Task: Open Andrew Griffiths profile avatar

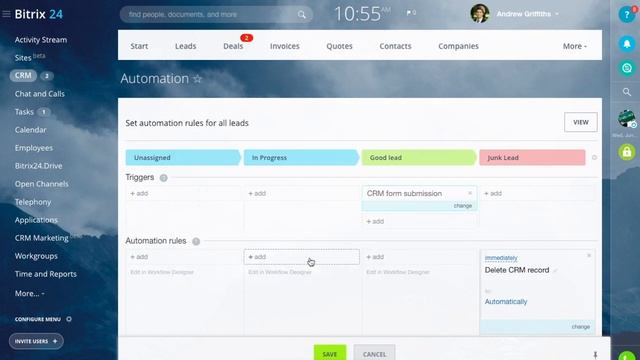Action: (x=480, y=14)
